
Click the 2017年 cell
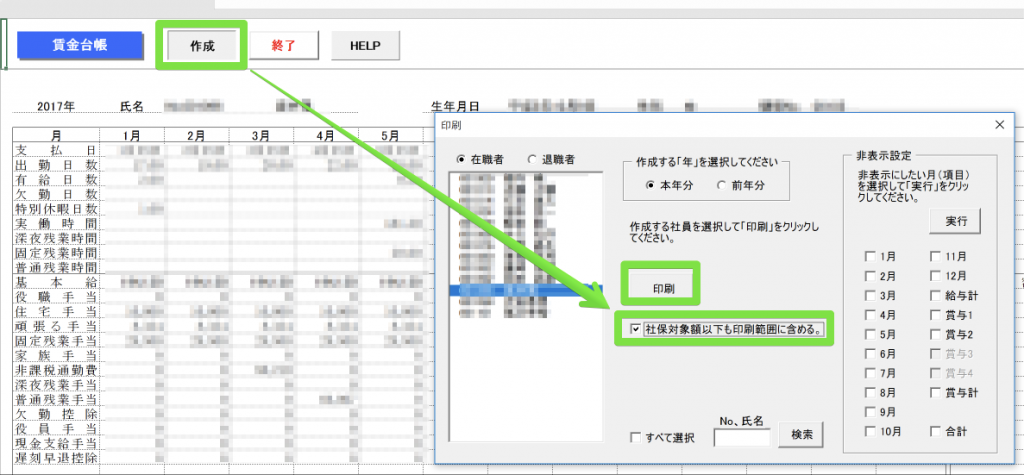(x=56, y=106)
